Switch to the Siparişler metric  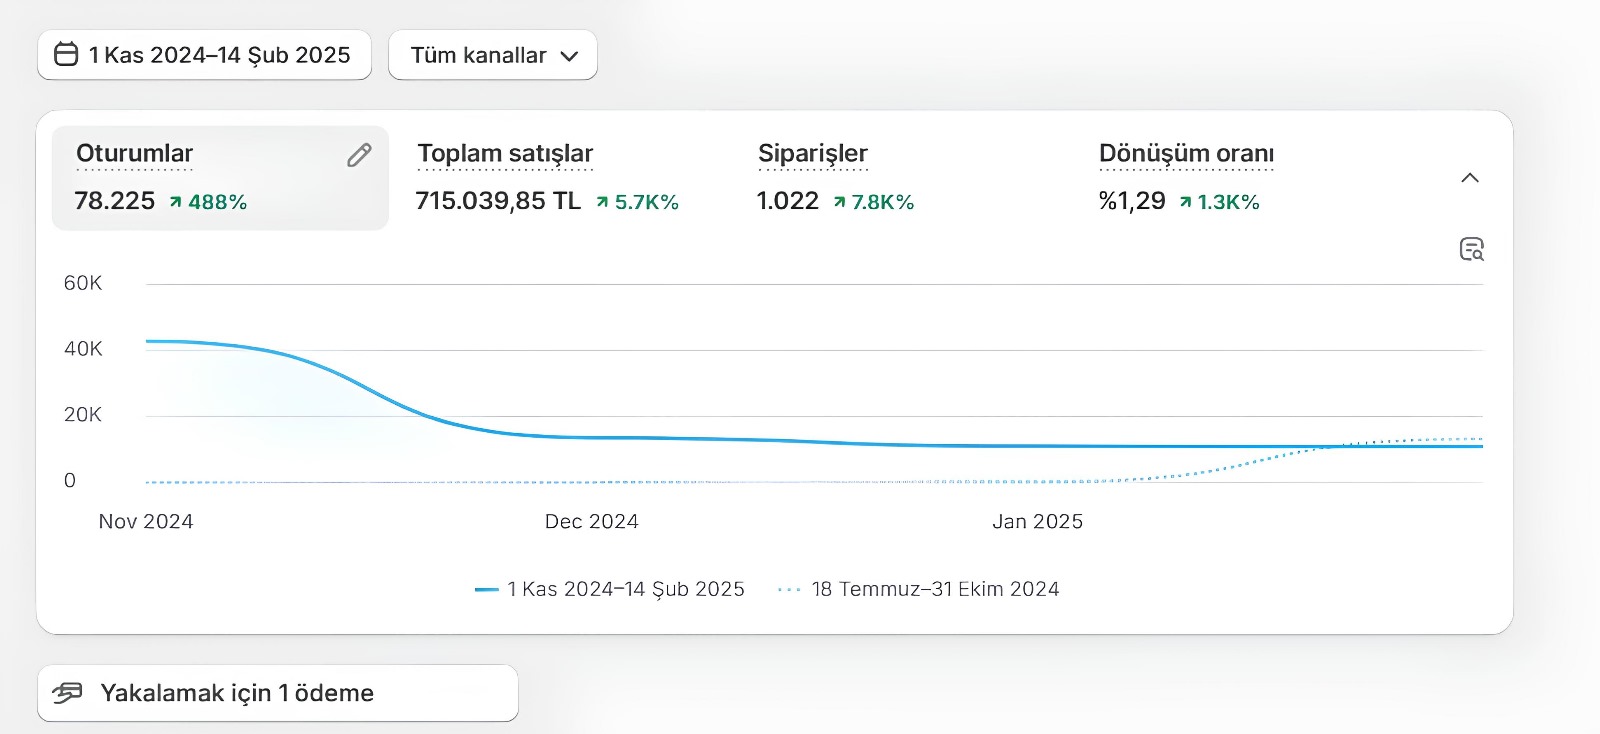pyautogui.click(x=812, y=154)
